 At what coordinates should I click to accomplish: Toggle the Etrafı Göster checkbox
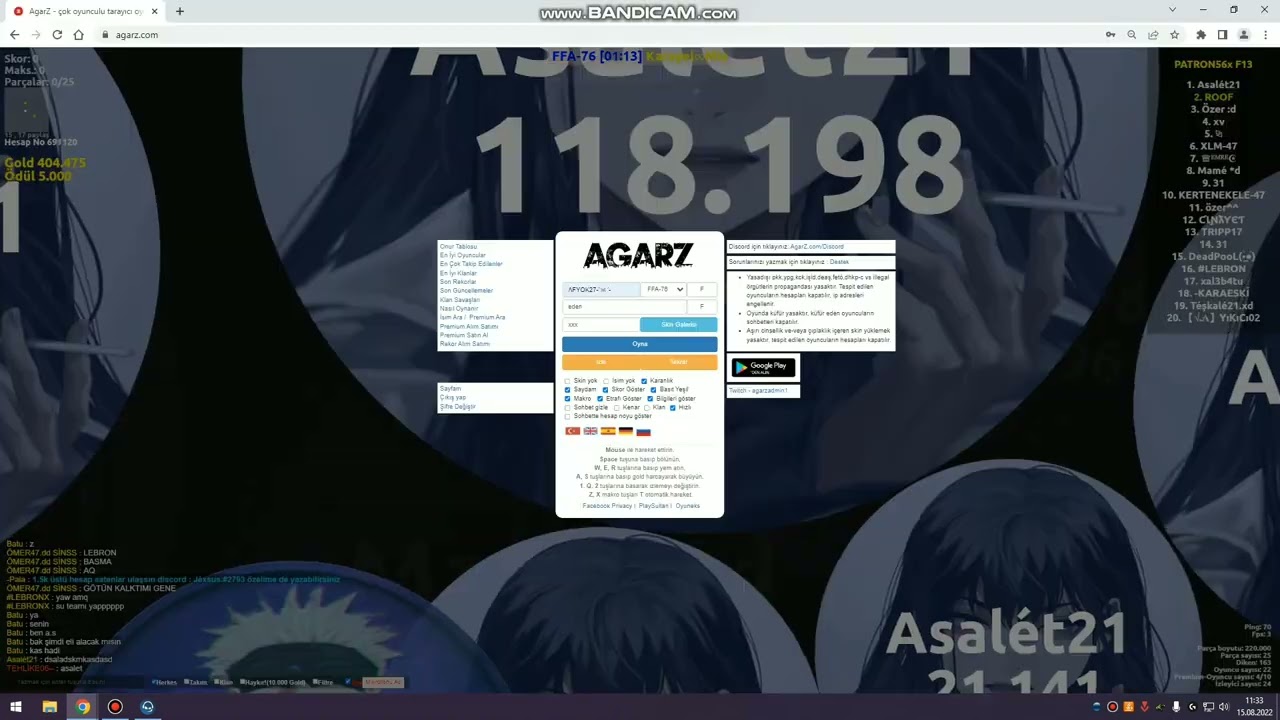[600, 399]
